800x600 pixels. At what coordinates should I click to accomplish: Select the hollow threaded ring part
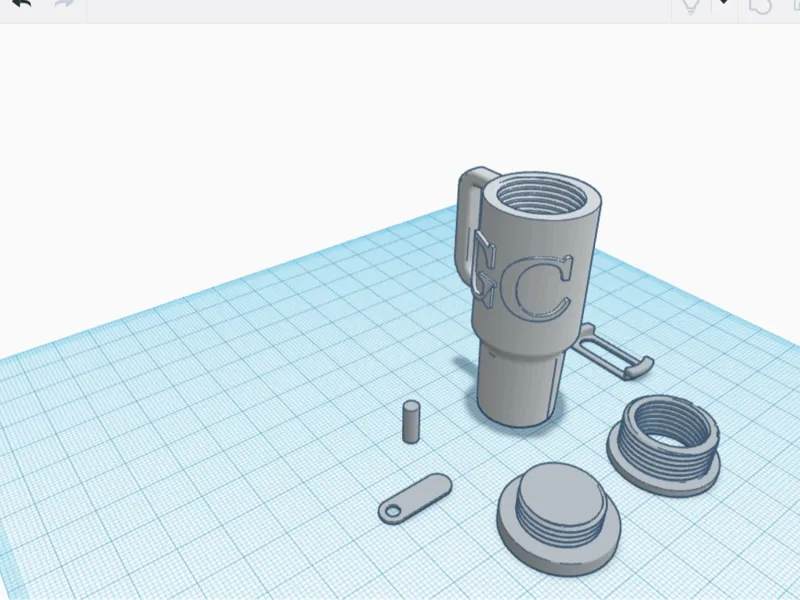[x=663, y=445]
